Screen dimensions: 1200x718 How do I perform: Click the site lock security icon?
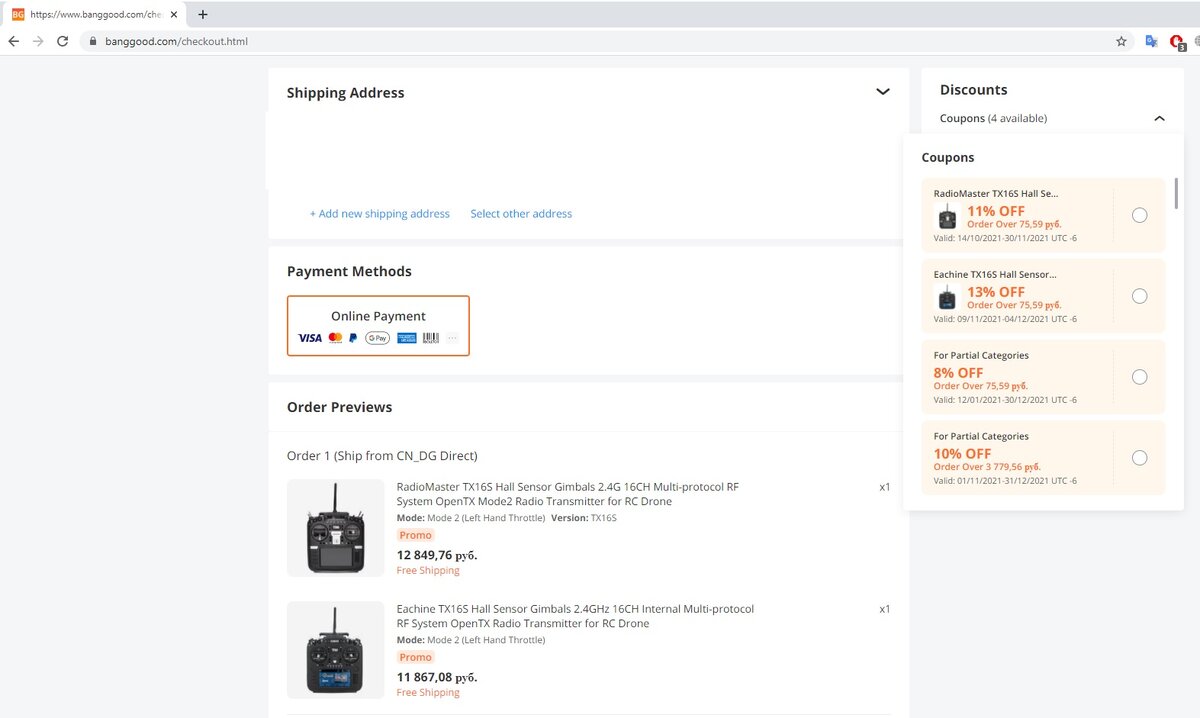pos(92,42)
